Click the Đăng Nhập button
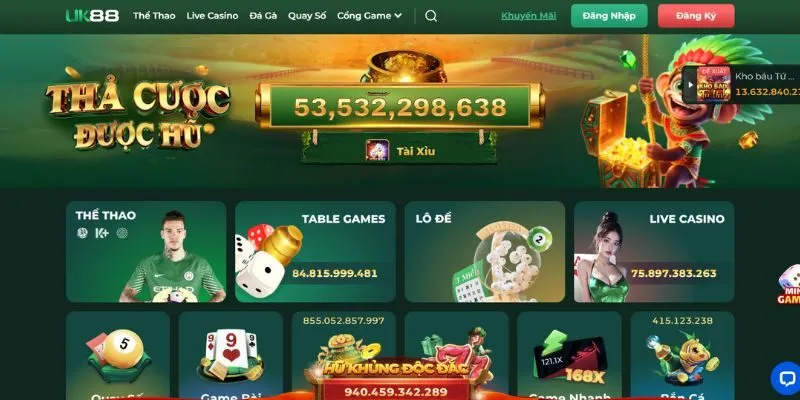 (x=609, y=16)
